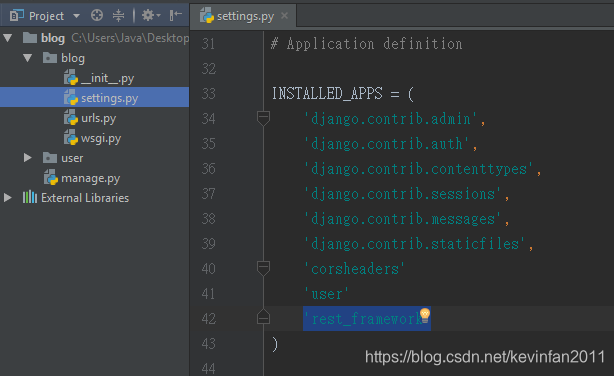
Task: Click the 'user' string on line 41
Action: point(326,295)
